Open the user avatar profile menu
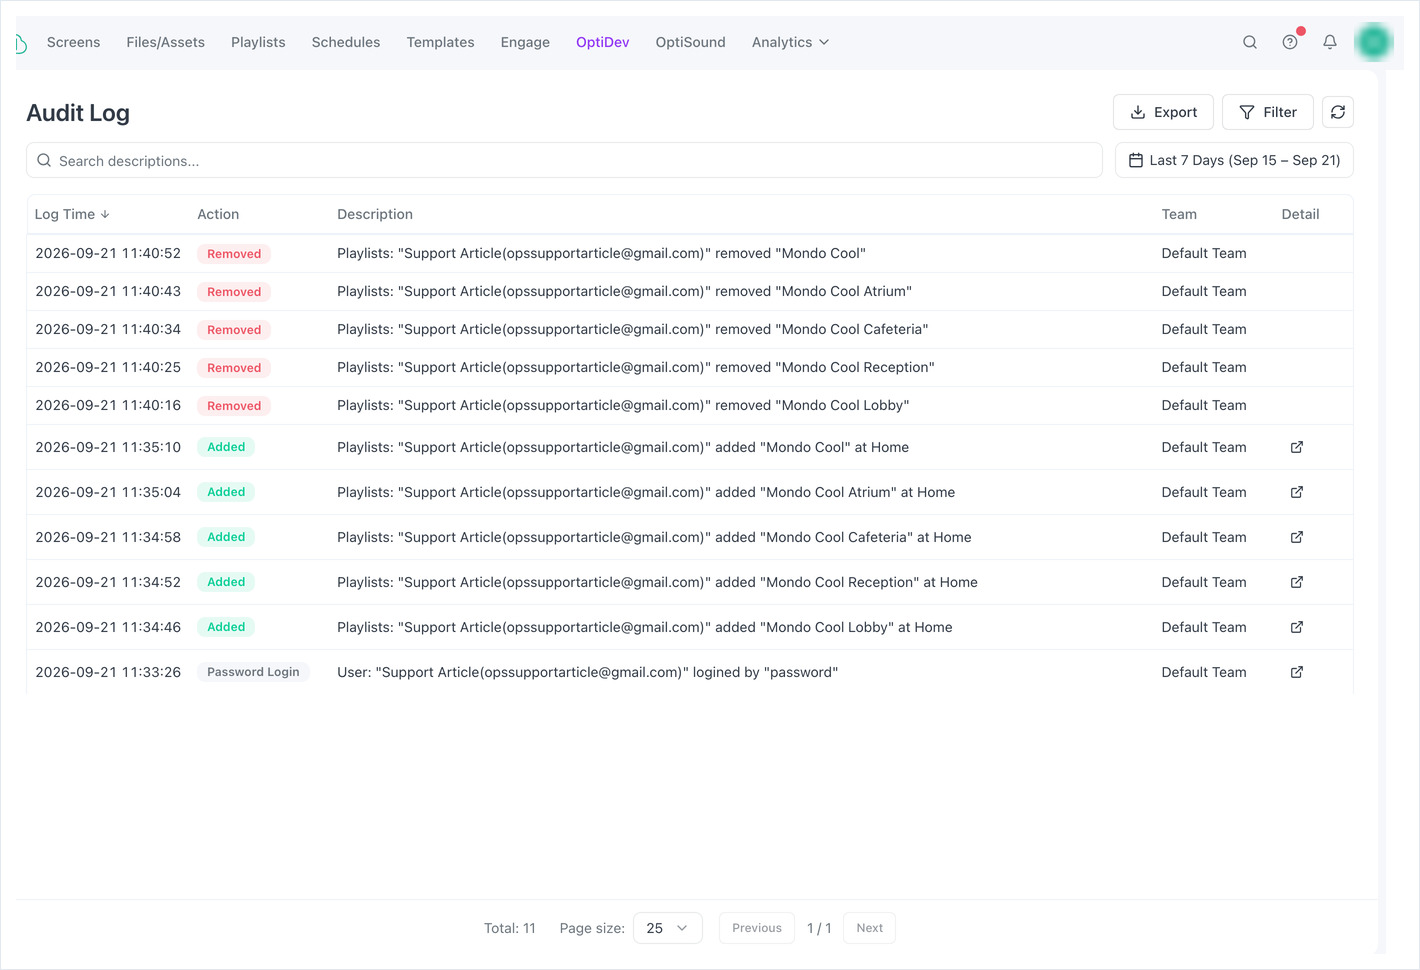This screenshot has height=970, width=1420. (1374, 42)
